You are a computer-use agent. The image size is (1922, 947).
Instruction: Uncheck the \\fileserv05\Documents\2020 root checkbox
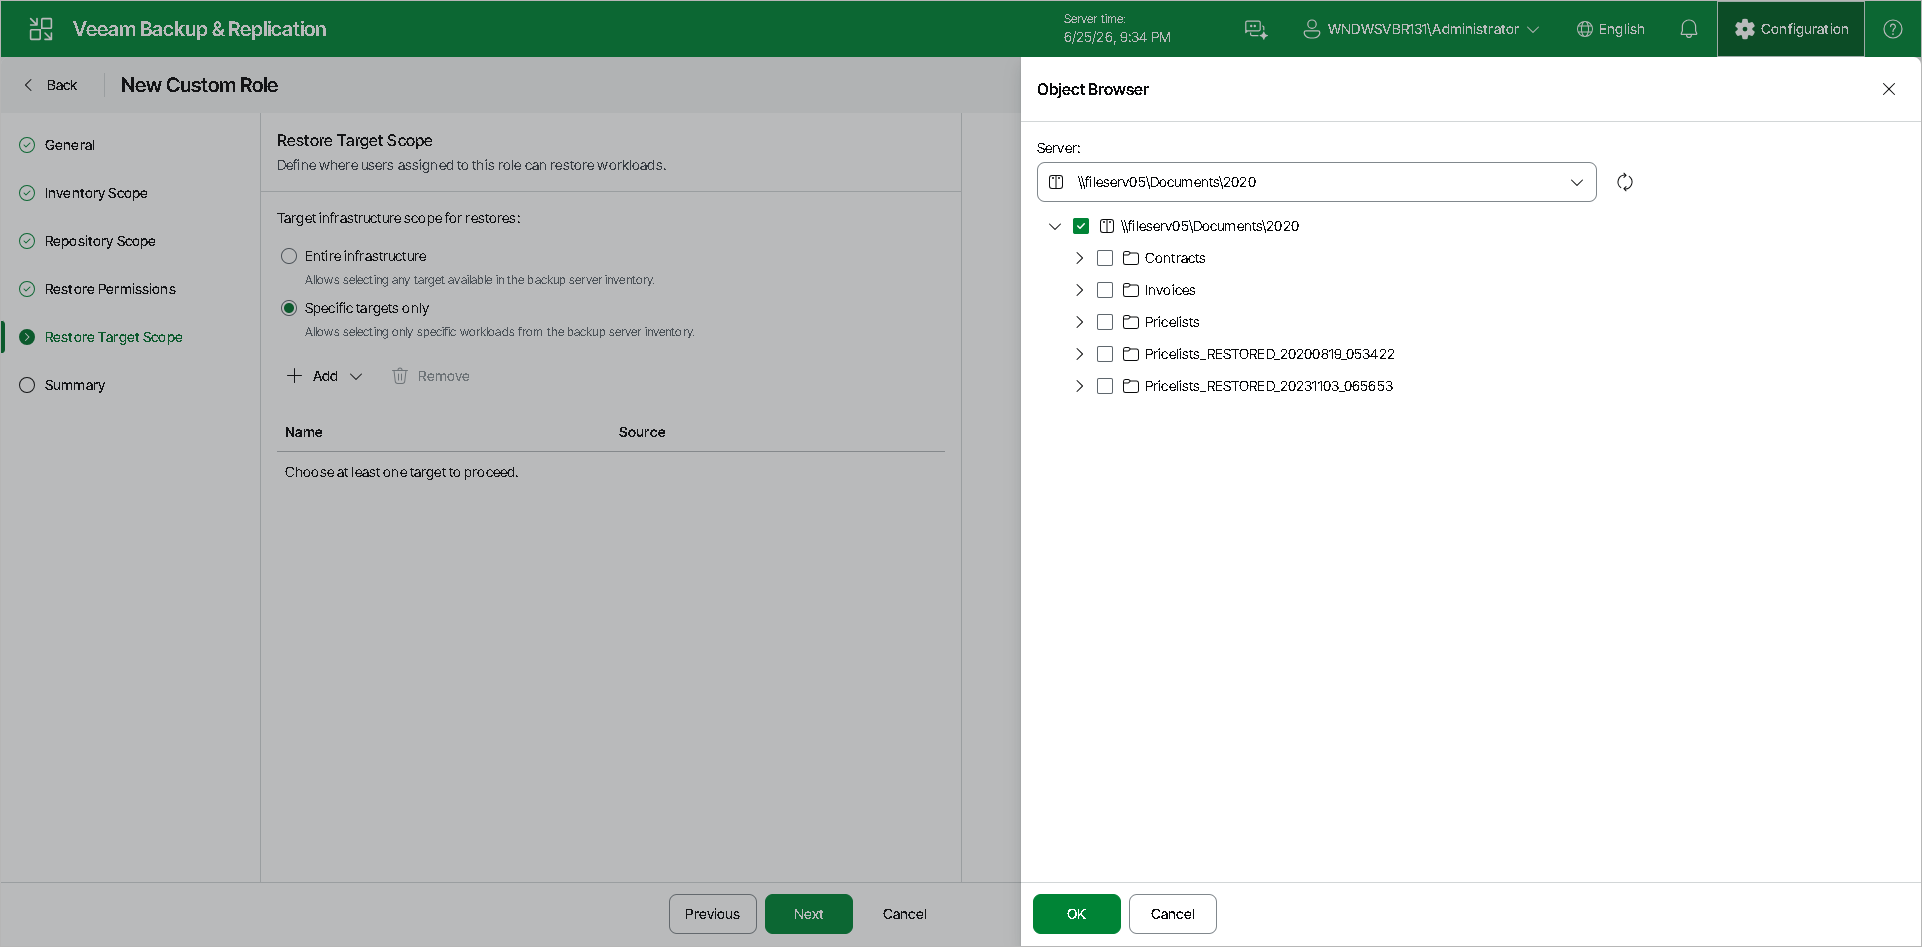pos(1081,226)
